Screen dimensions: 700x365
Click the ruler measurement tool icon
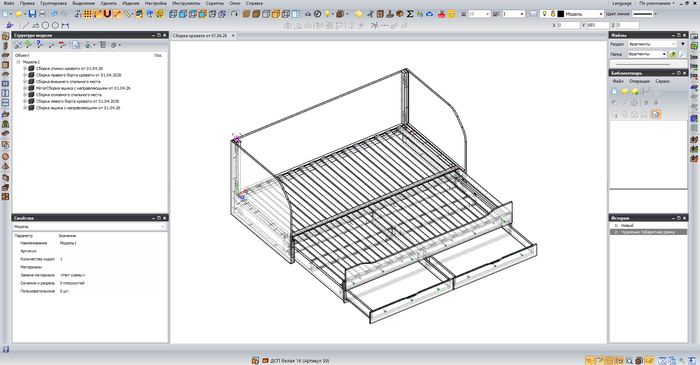click(127, 14)
